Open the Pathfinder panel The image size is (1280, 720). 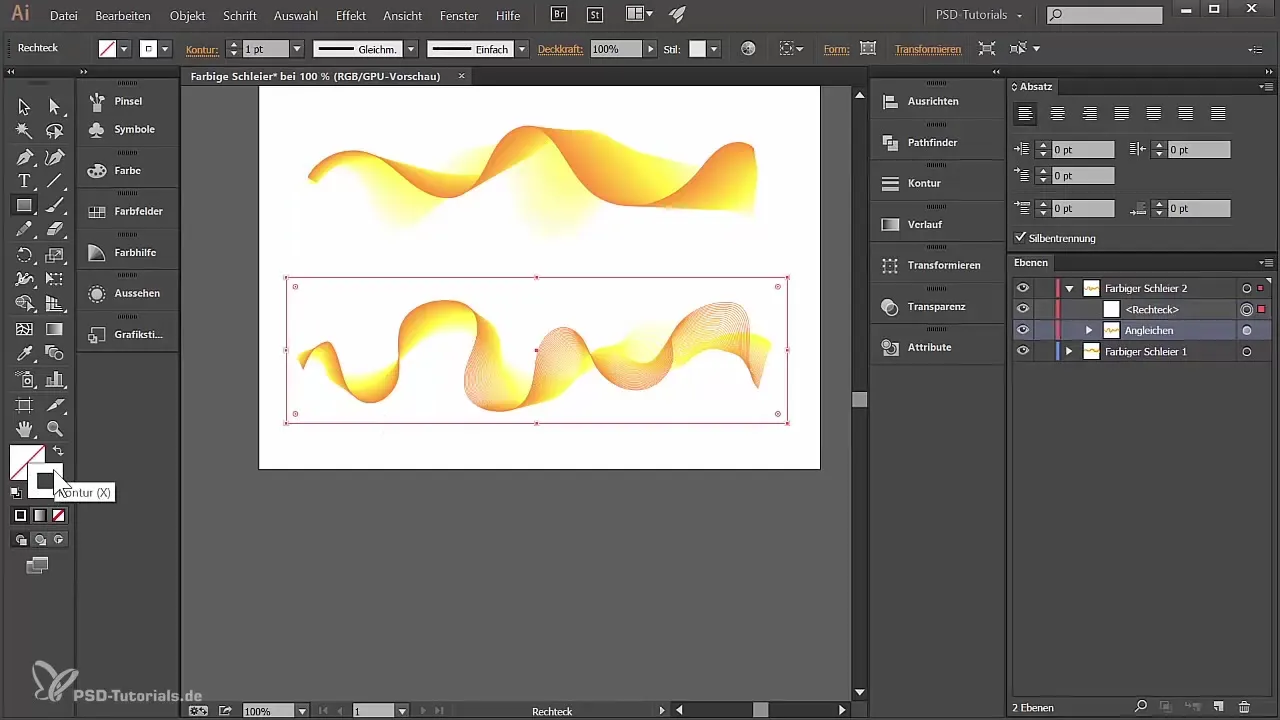932,143
